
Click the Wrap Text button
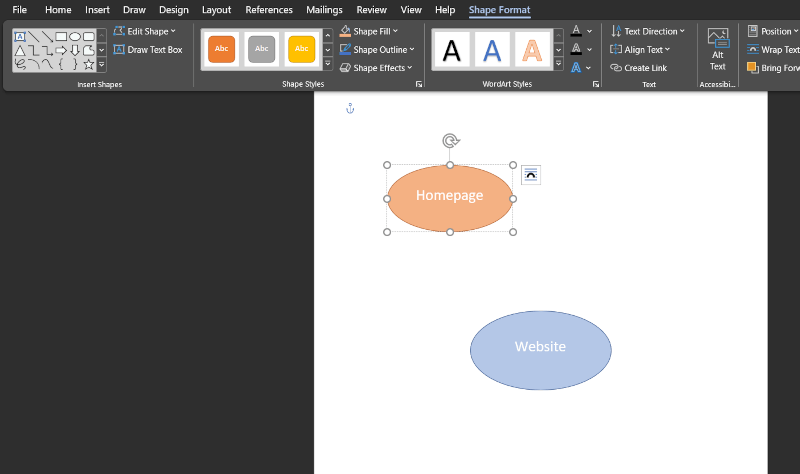pos(773,49)
